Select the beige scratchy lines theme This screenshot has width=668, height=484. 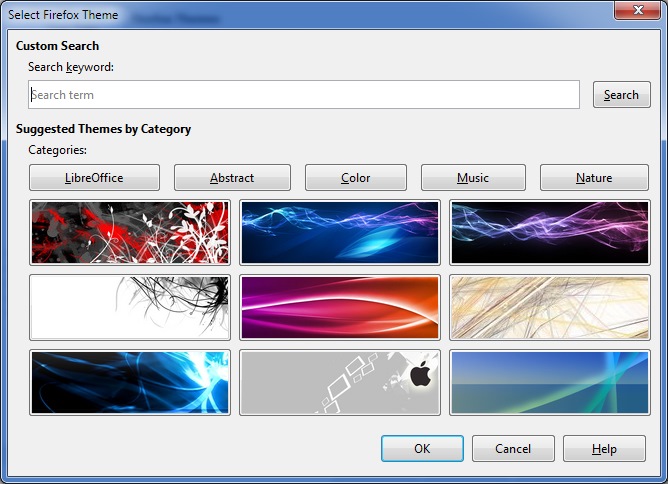click(550, 308)
